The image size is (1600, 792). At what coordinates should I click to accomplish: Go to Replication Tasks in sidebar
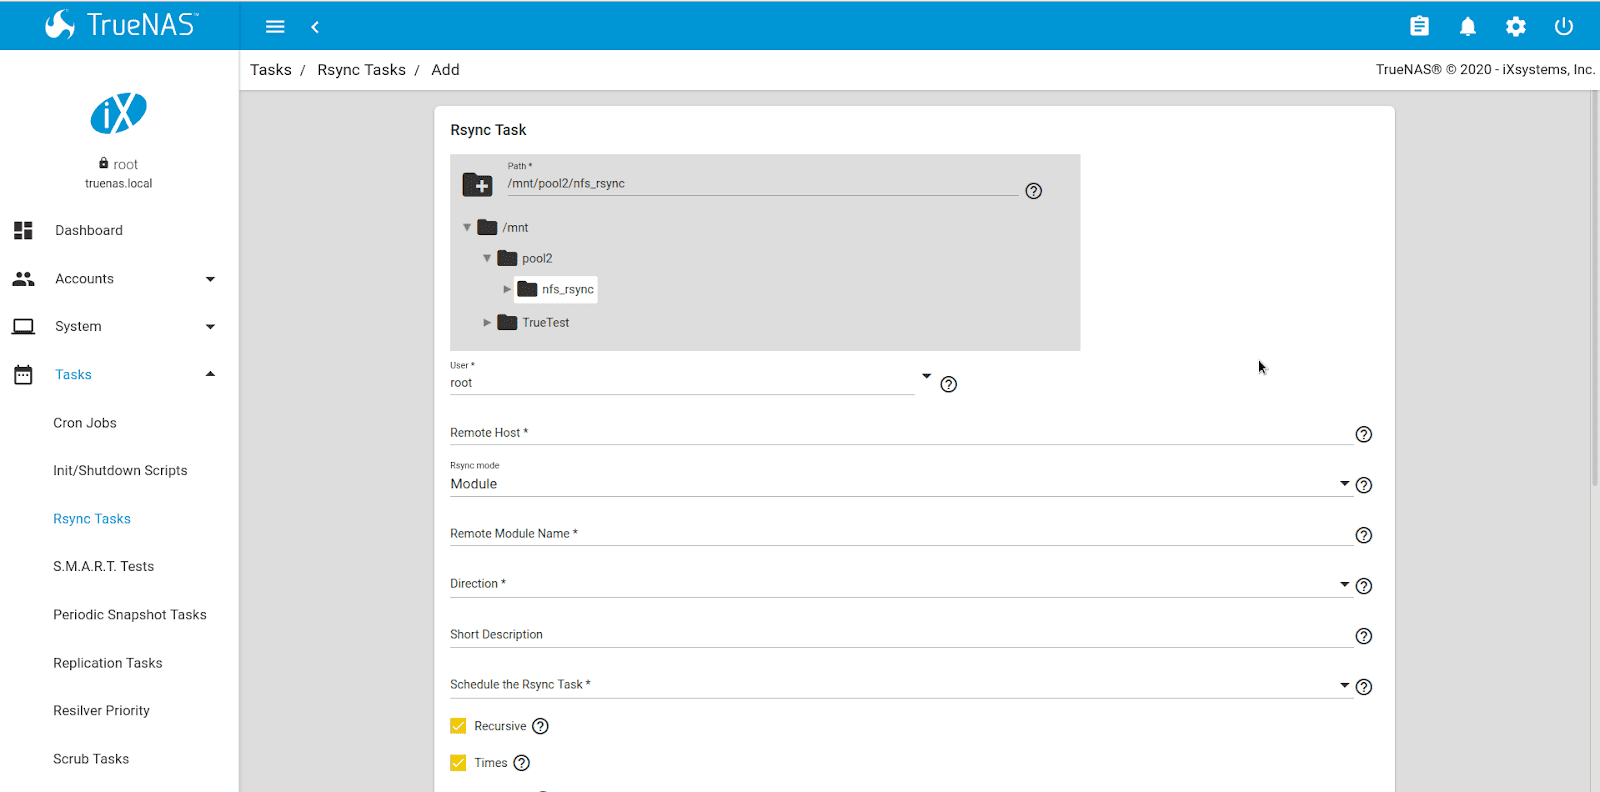(x=108, y=663)
